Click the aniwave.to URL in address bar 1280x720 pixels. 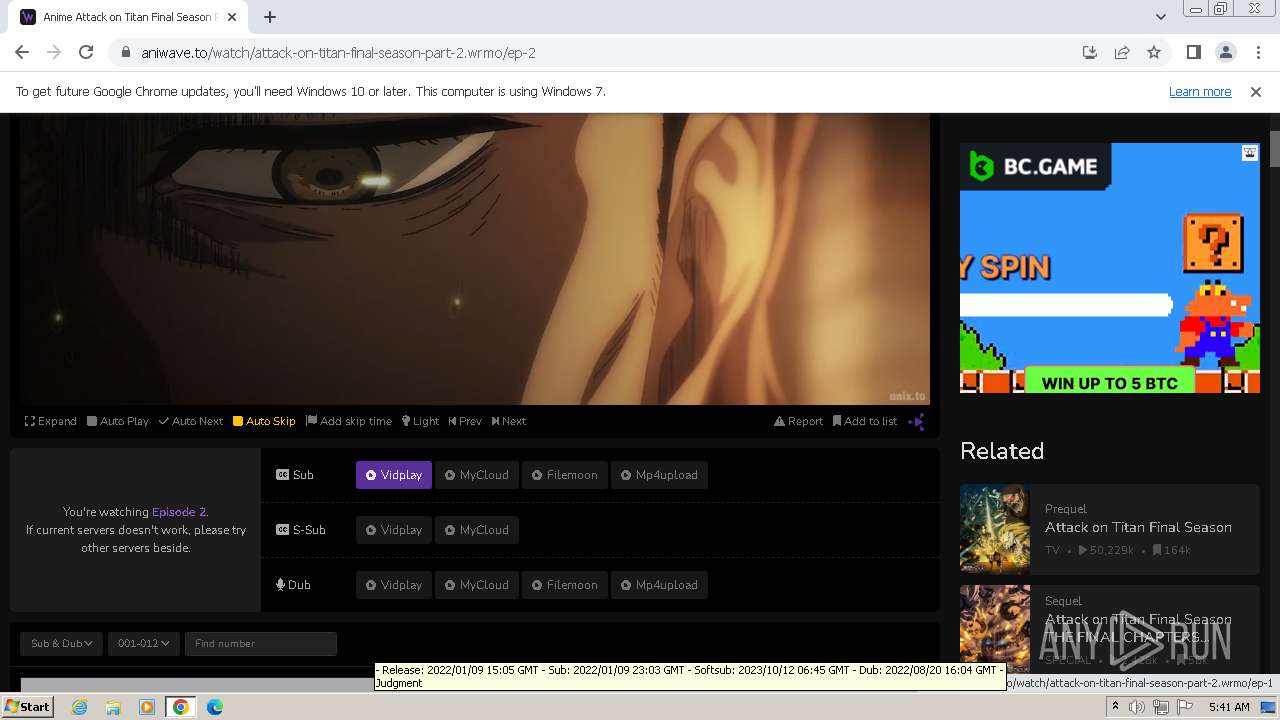338,53
